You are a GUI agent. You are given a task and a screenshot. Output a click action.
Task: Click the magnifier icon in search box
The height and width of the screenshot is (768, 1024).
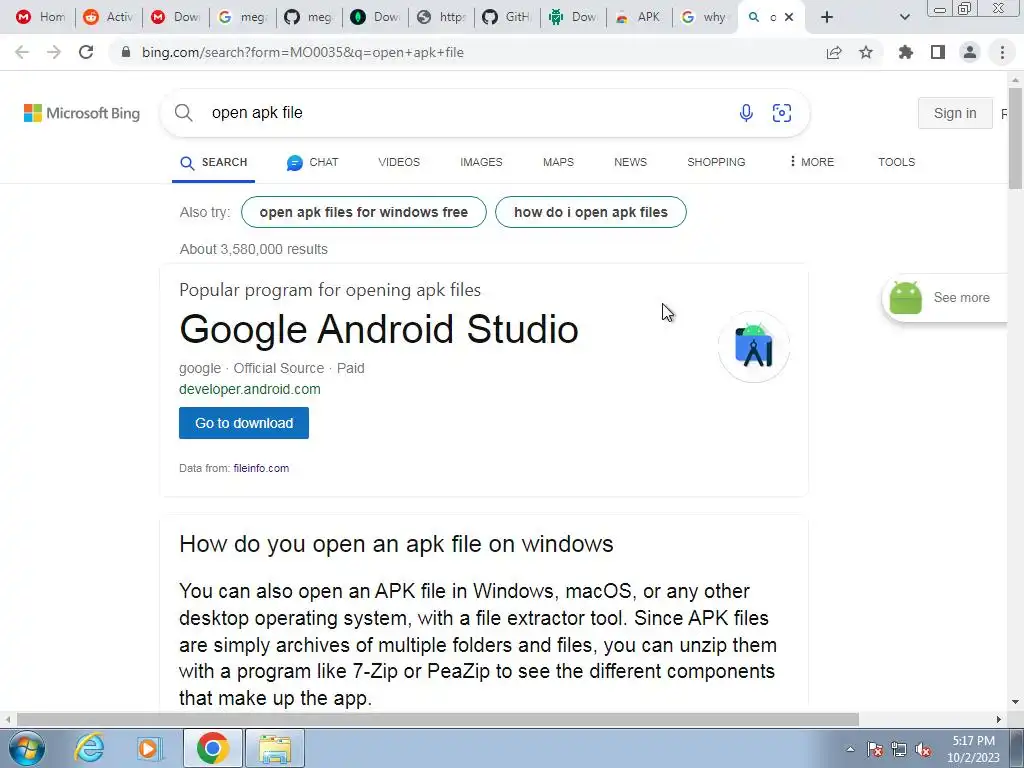pos(184,112)
